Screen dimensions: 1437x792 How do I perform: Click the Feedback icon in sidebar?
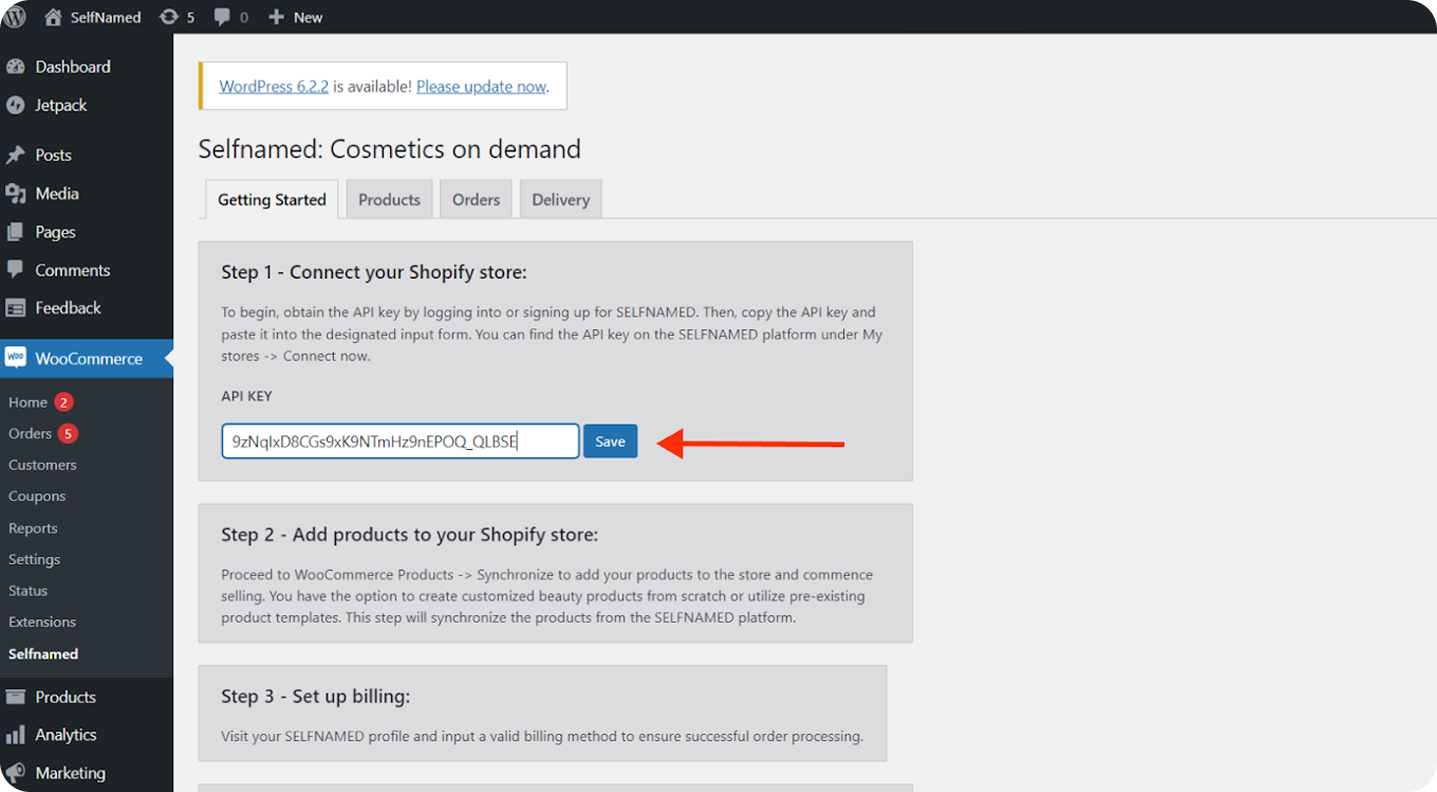click(15, 308)
